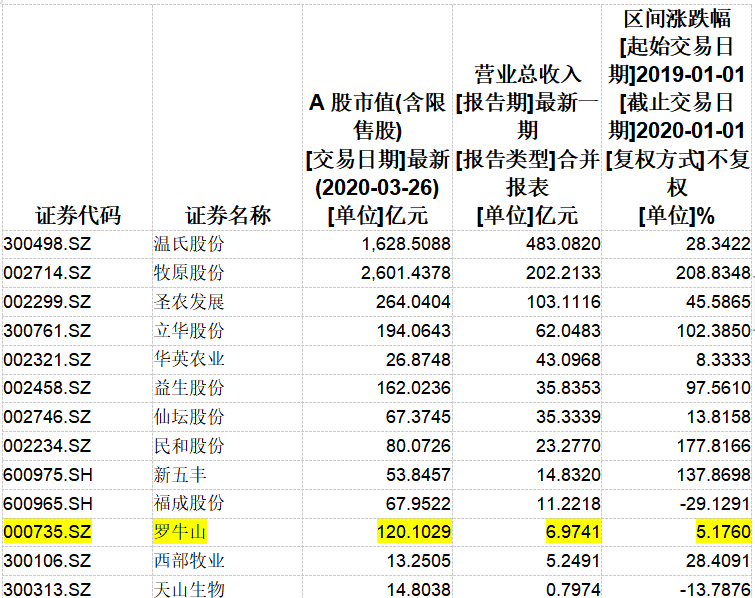
Task: Select cell 28.4091
Action: tap(677, 561)
